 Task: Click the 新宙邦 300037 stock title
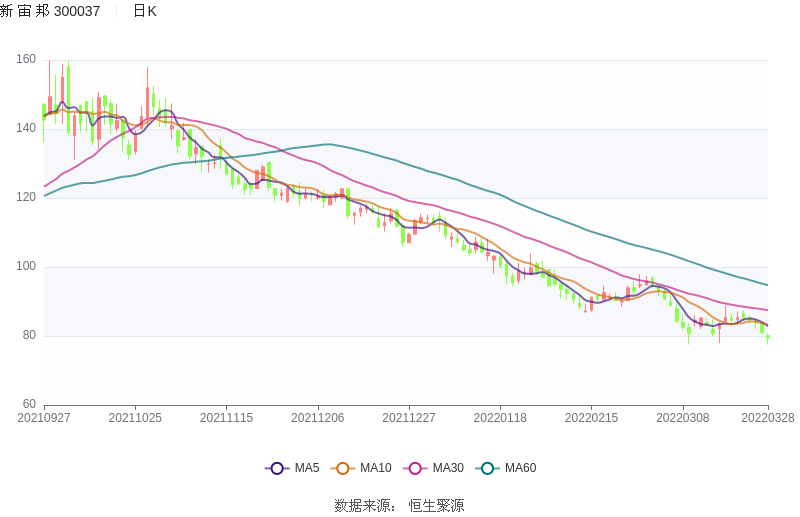pos(50,11)
